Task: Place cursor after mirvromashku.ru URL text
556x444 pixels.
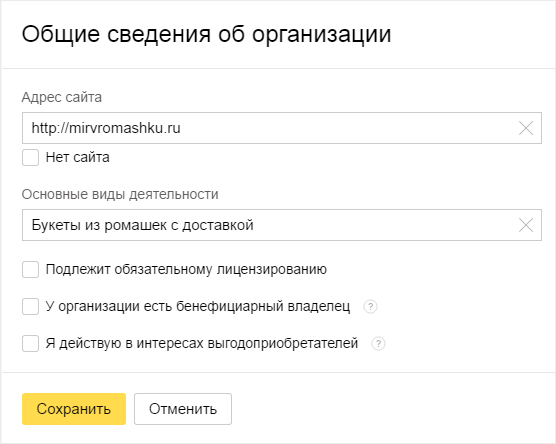Action: pos(182,128)
